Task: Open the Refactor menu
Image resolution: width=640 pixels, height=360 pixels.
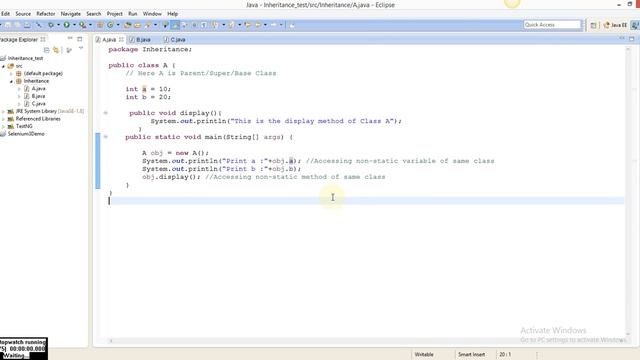Action: 46,13
